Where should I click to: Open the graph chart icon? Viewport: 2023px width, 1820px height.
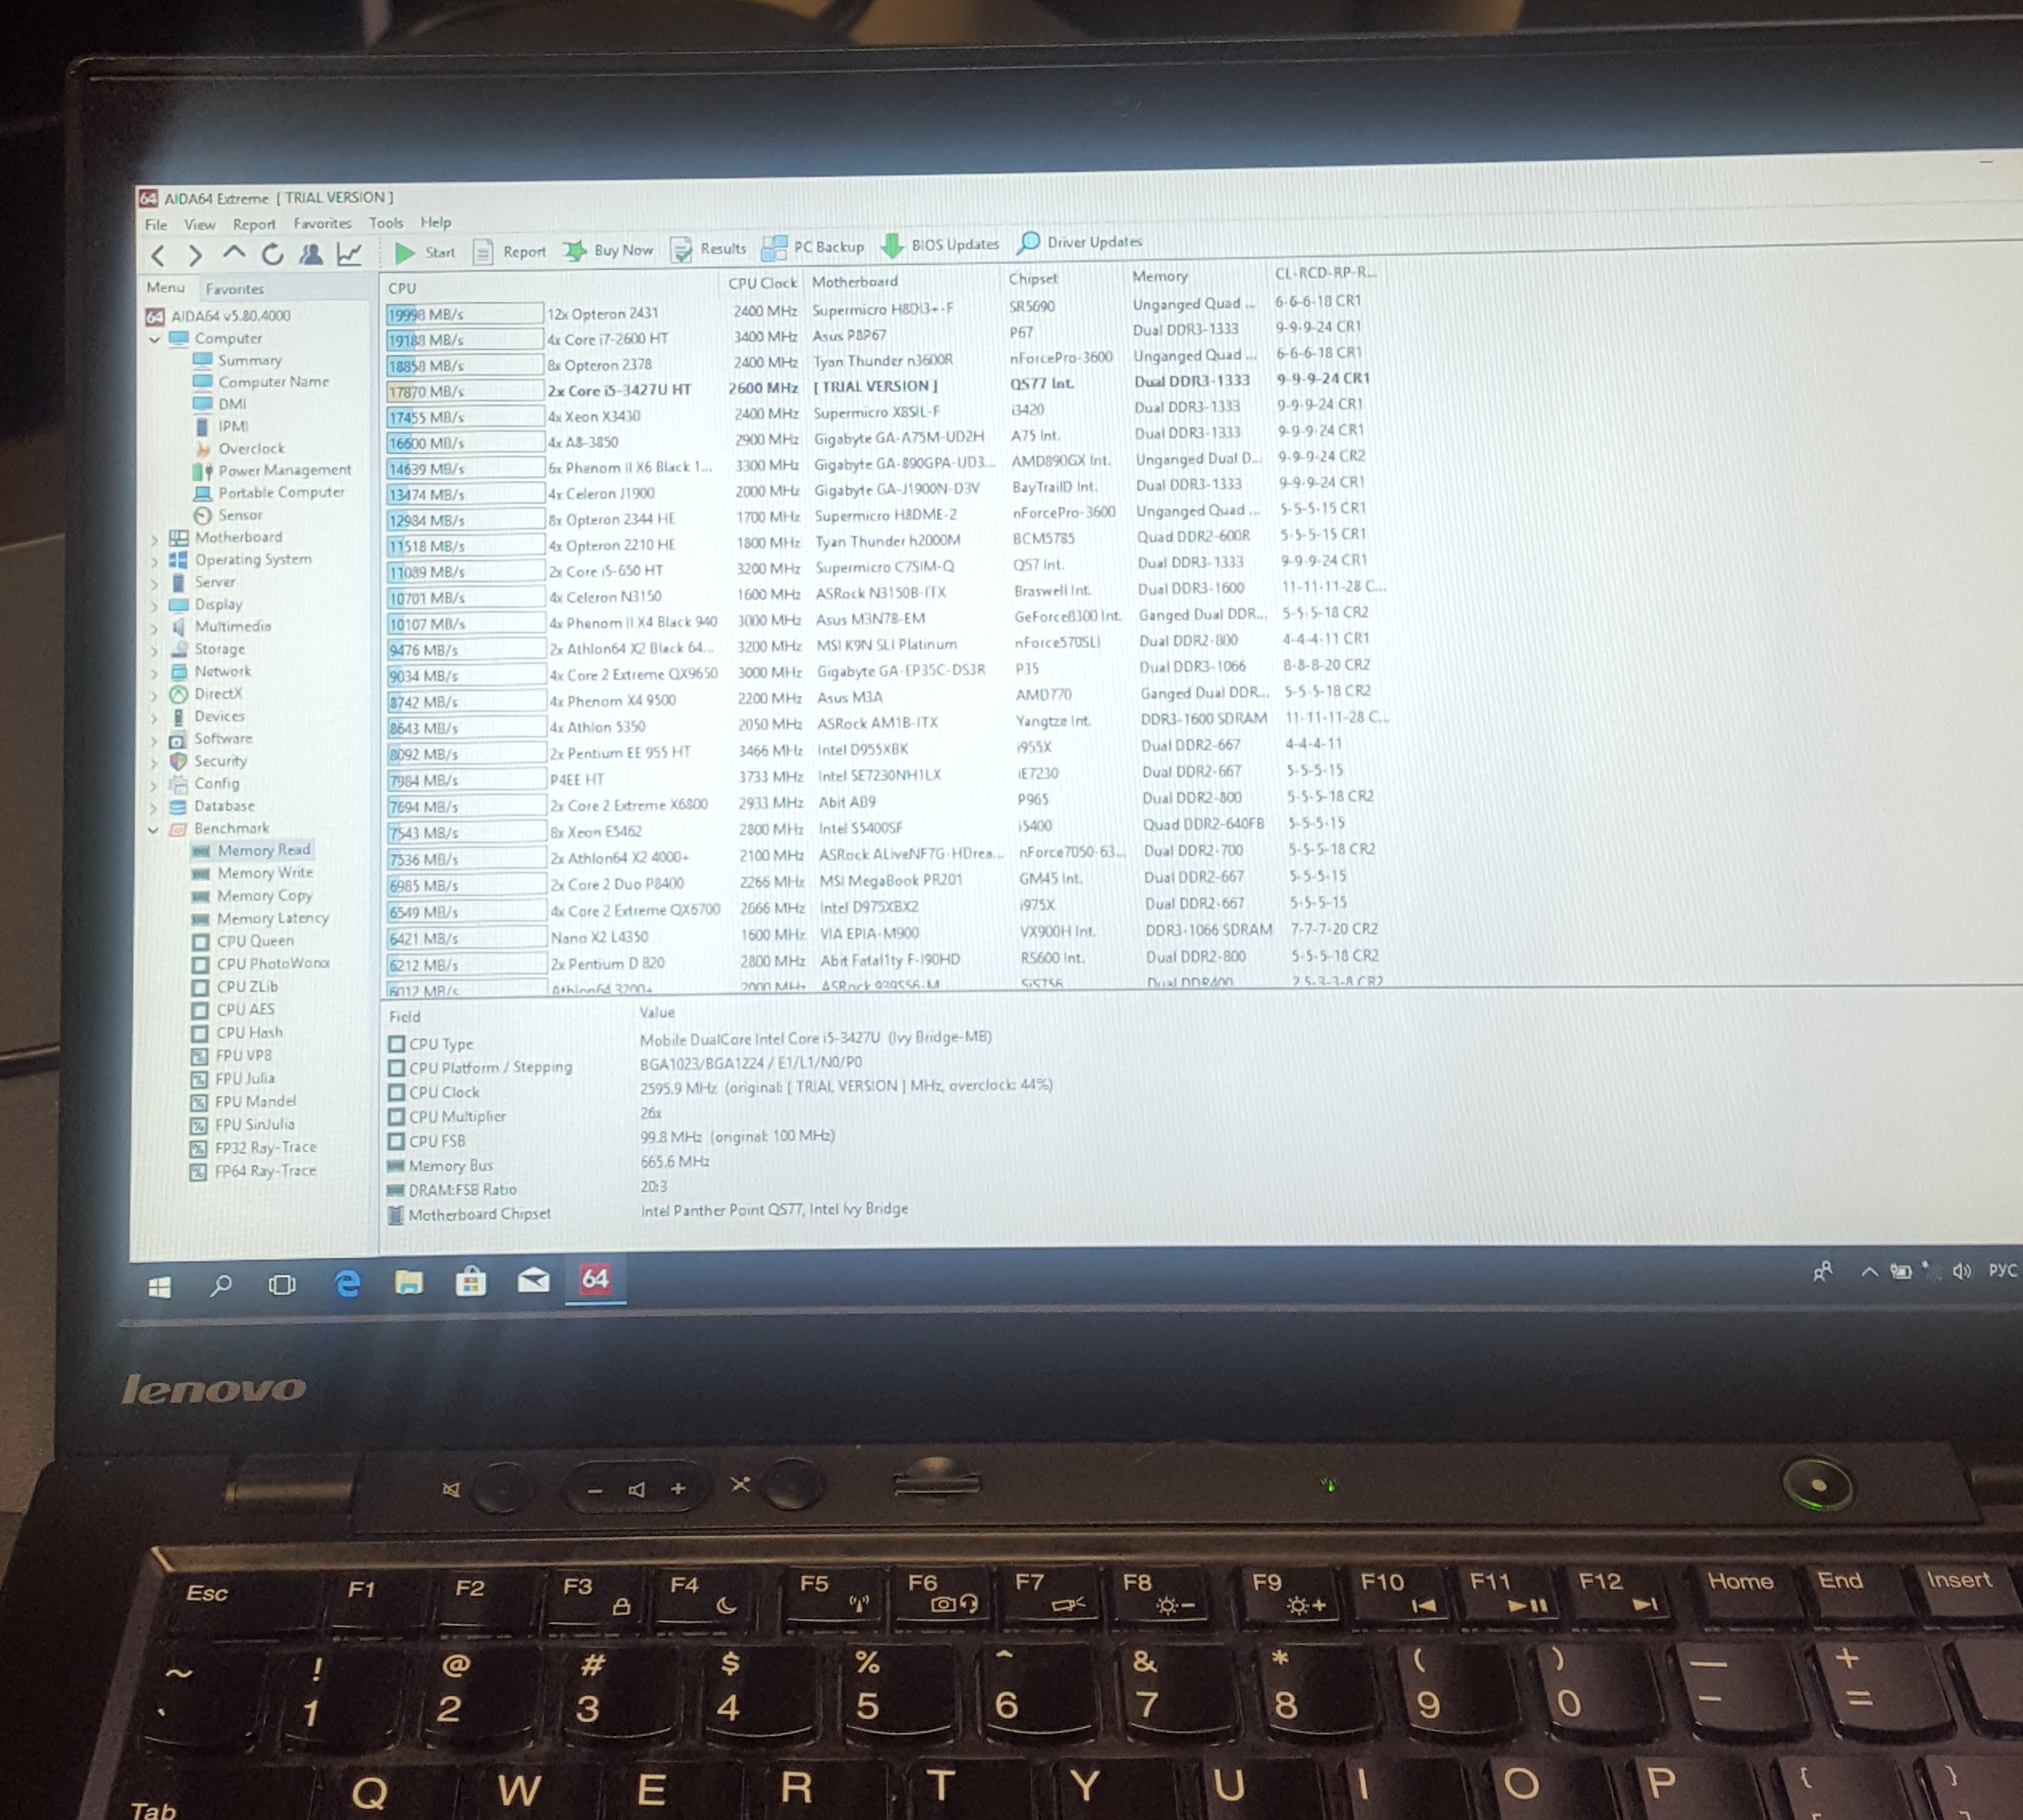tap(349, 254)
